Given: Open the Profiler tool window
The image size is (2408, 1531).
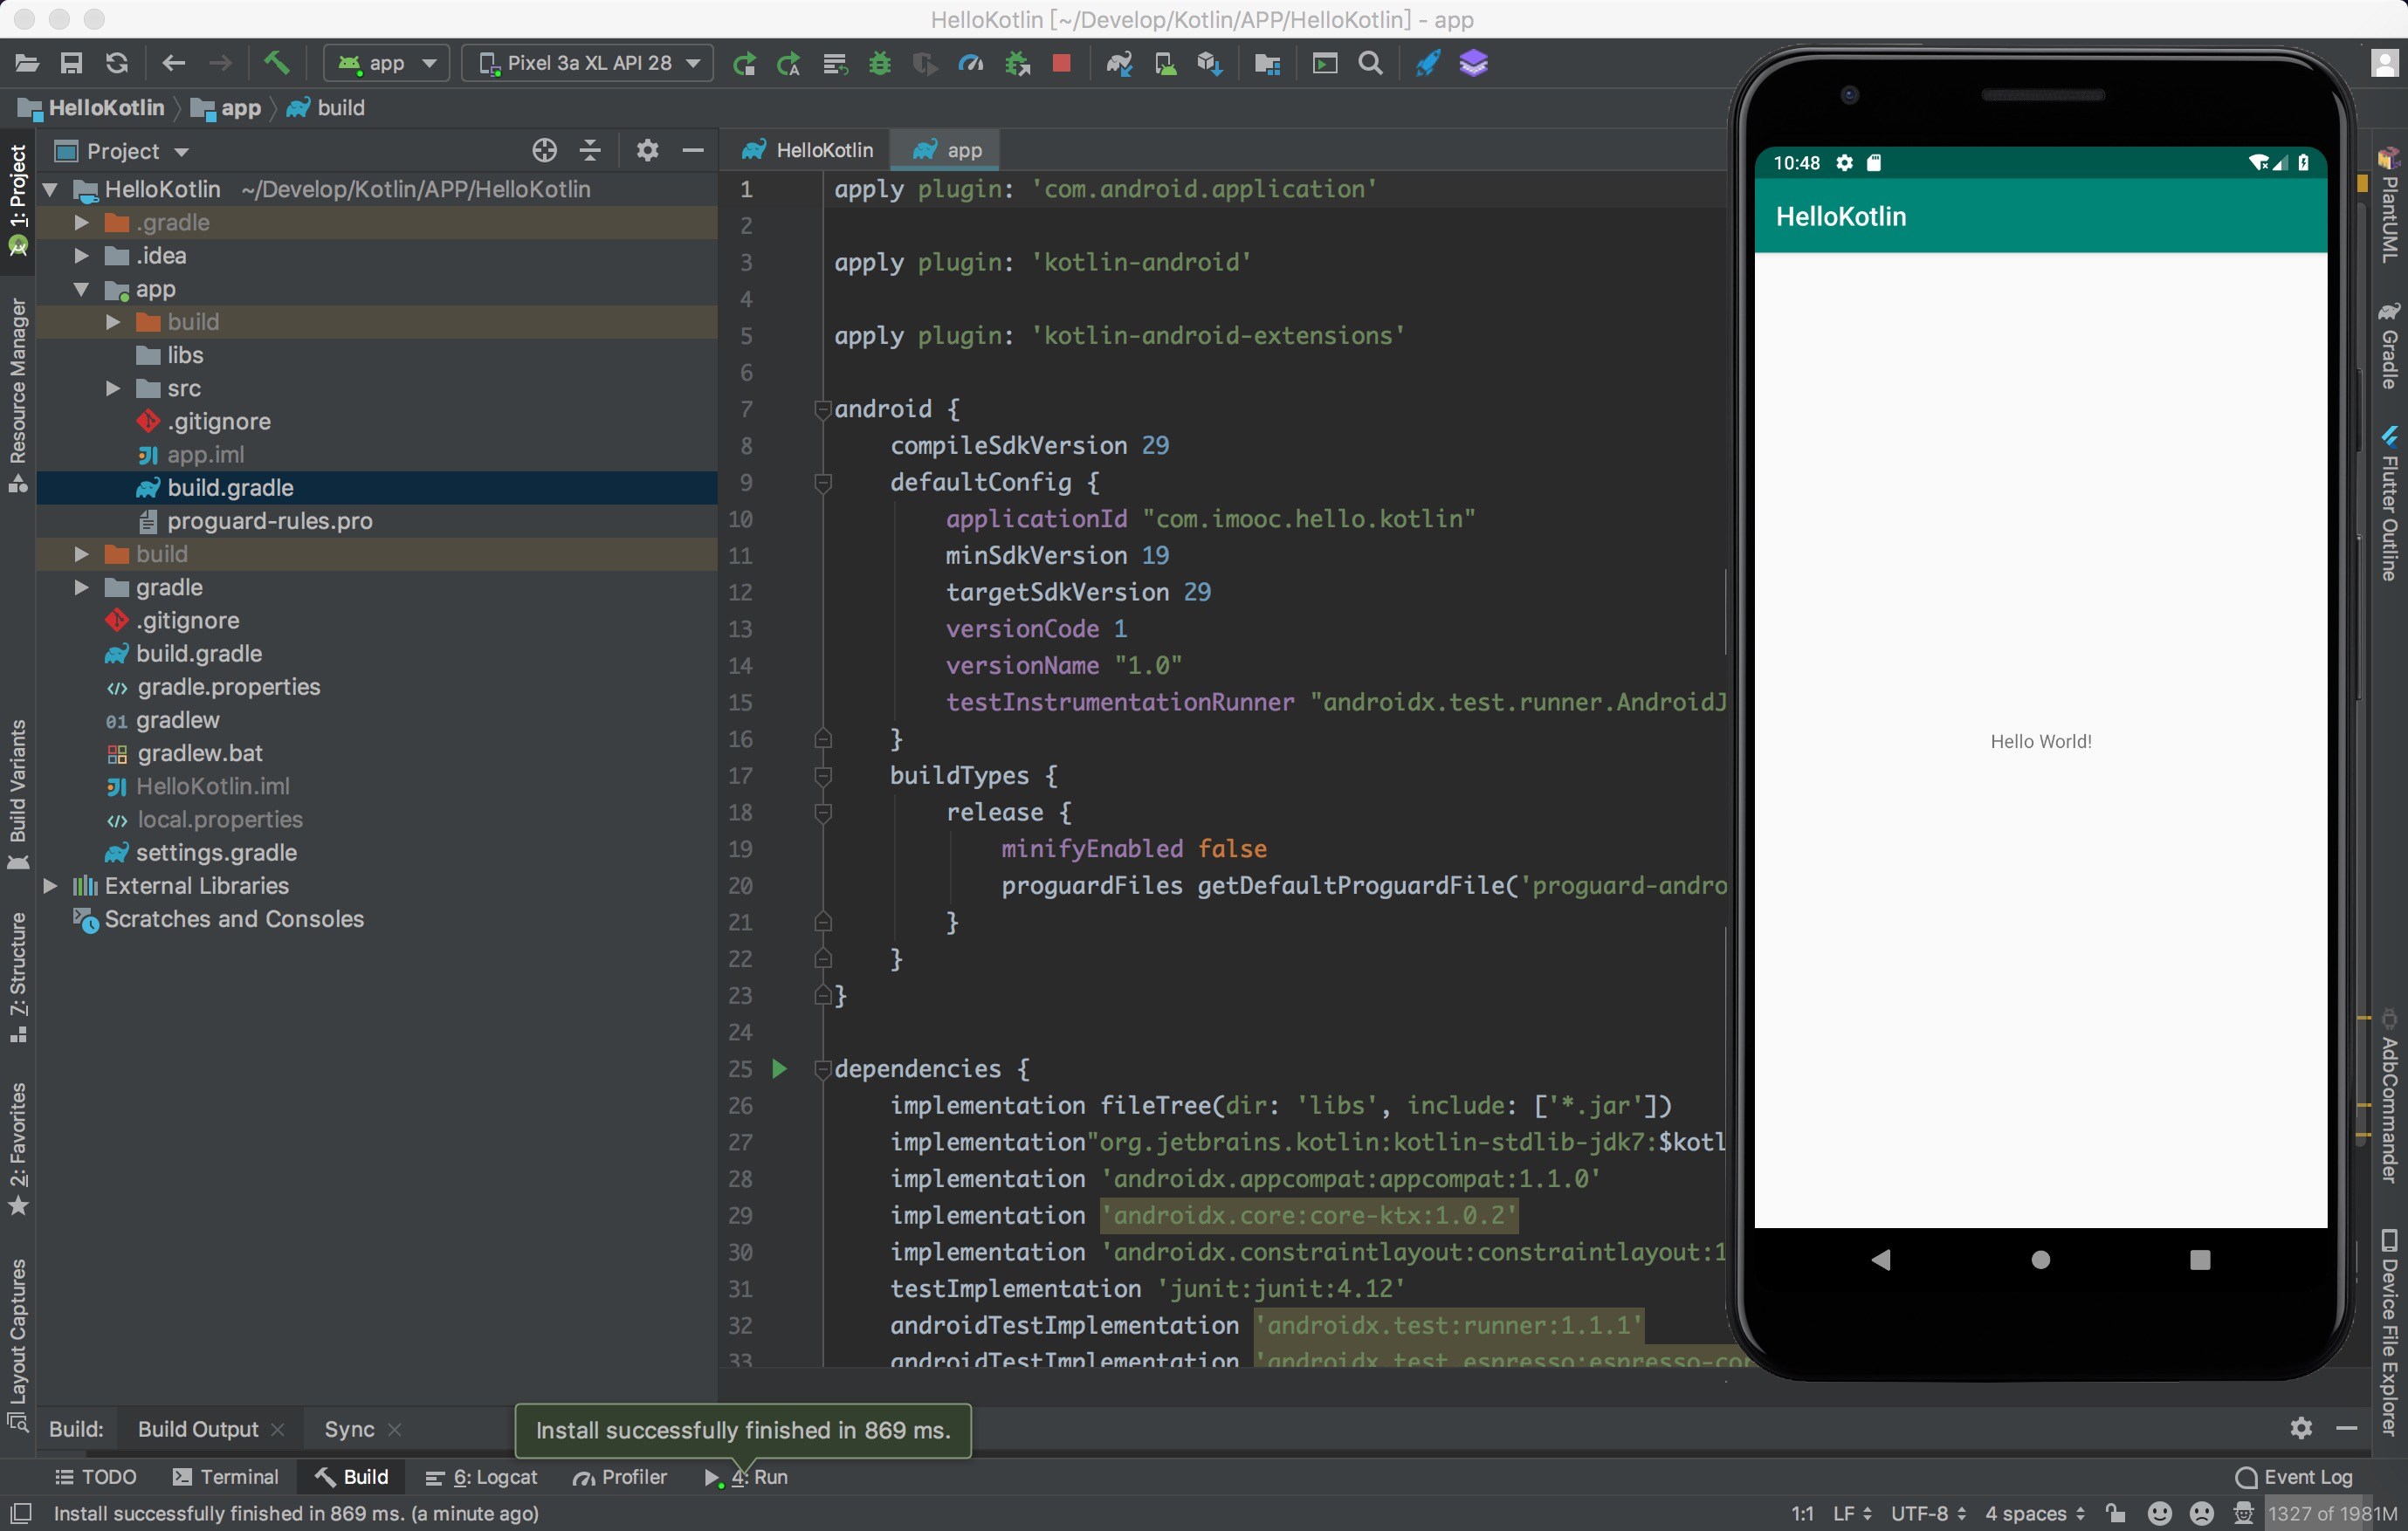Looking at the screenshot, I should [x=620, y=1477].
